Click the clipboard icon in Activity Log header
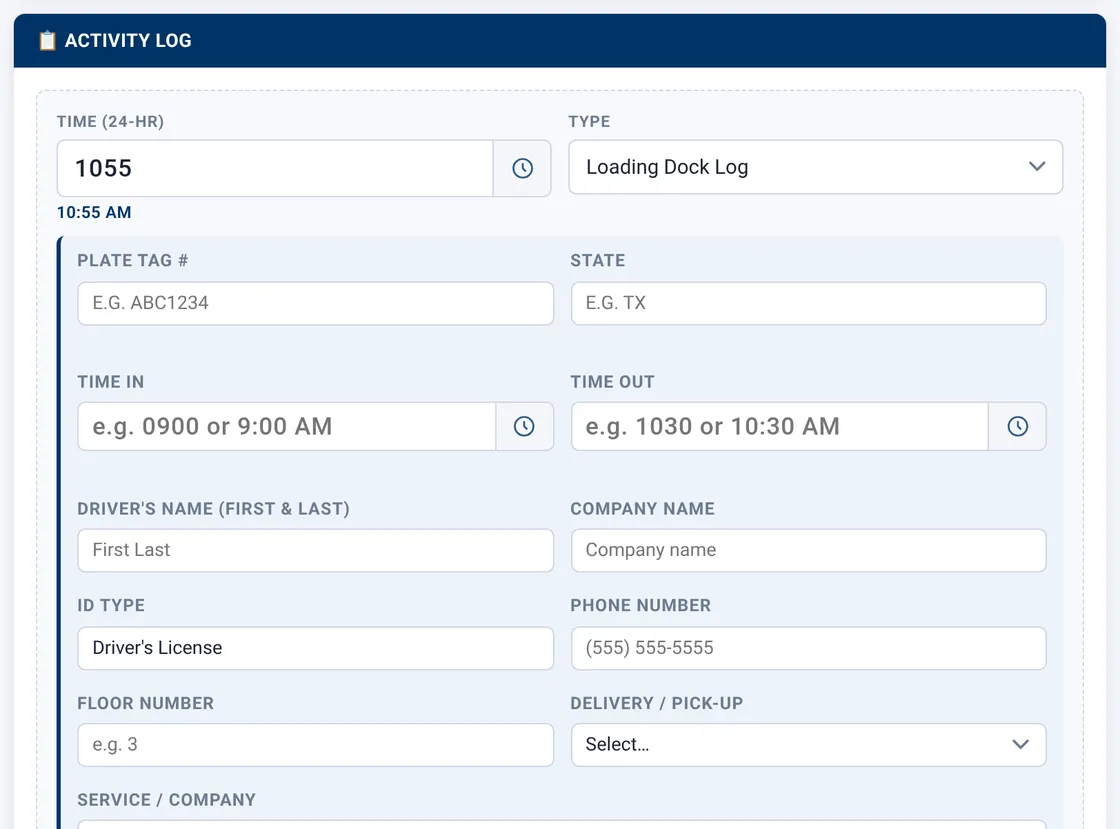Viewport: 1120px width, 829px height. pos(47,41)
